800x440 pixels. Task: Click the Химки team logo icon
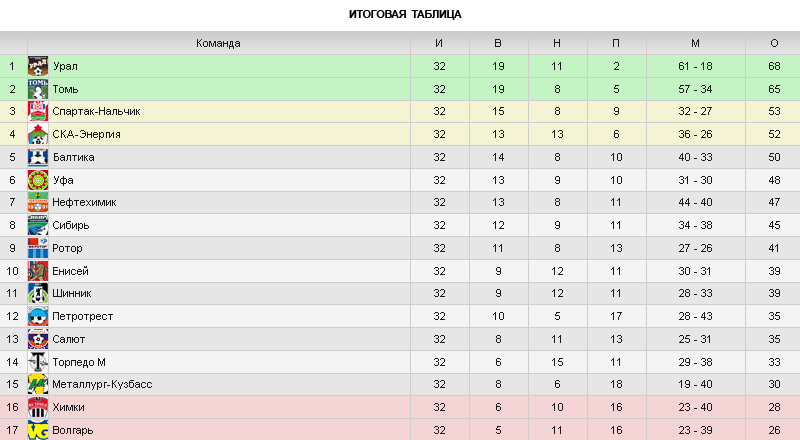coord(38,407)
